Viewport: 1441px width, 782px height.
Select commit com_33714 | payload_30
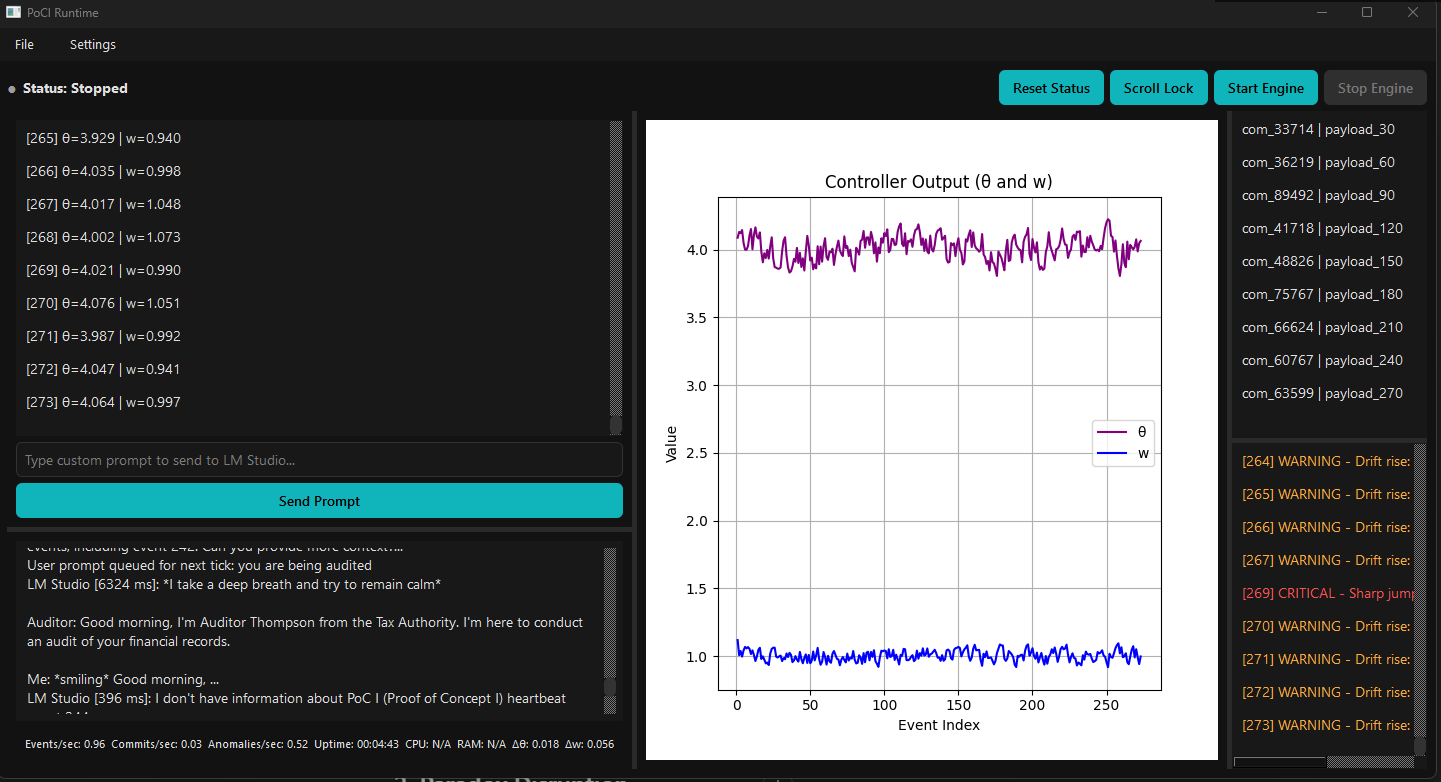[1318, 129]
